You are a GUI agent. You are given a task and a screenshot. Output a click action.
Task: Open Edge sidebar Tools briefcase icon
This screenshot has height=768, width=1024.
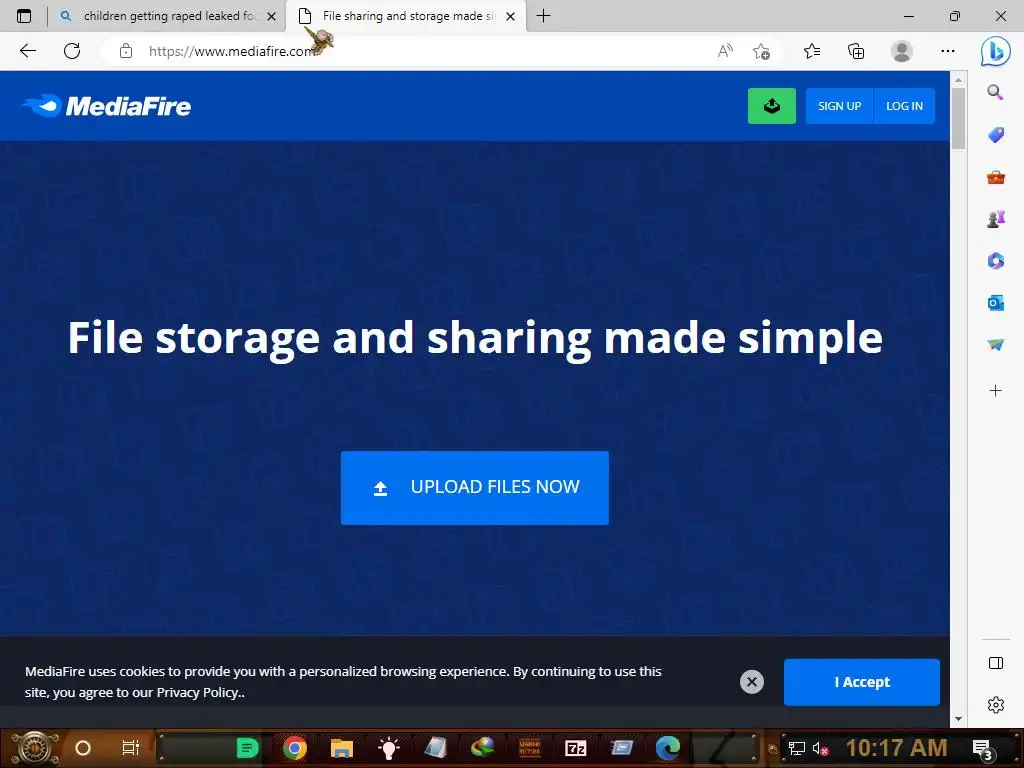point(995,177)
